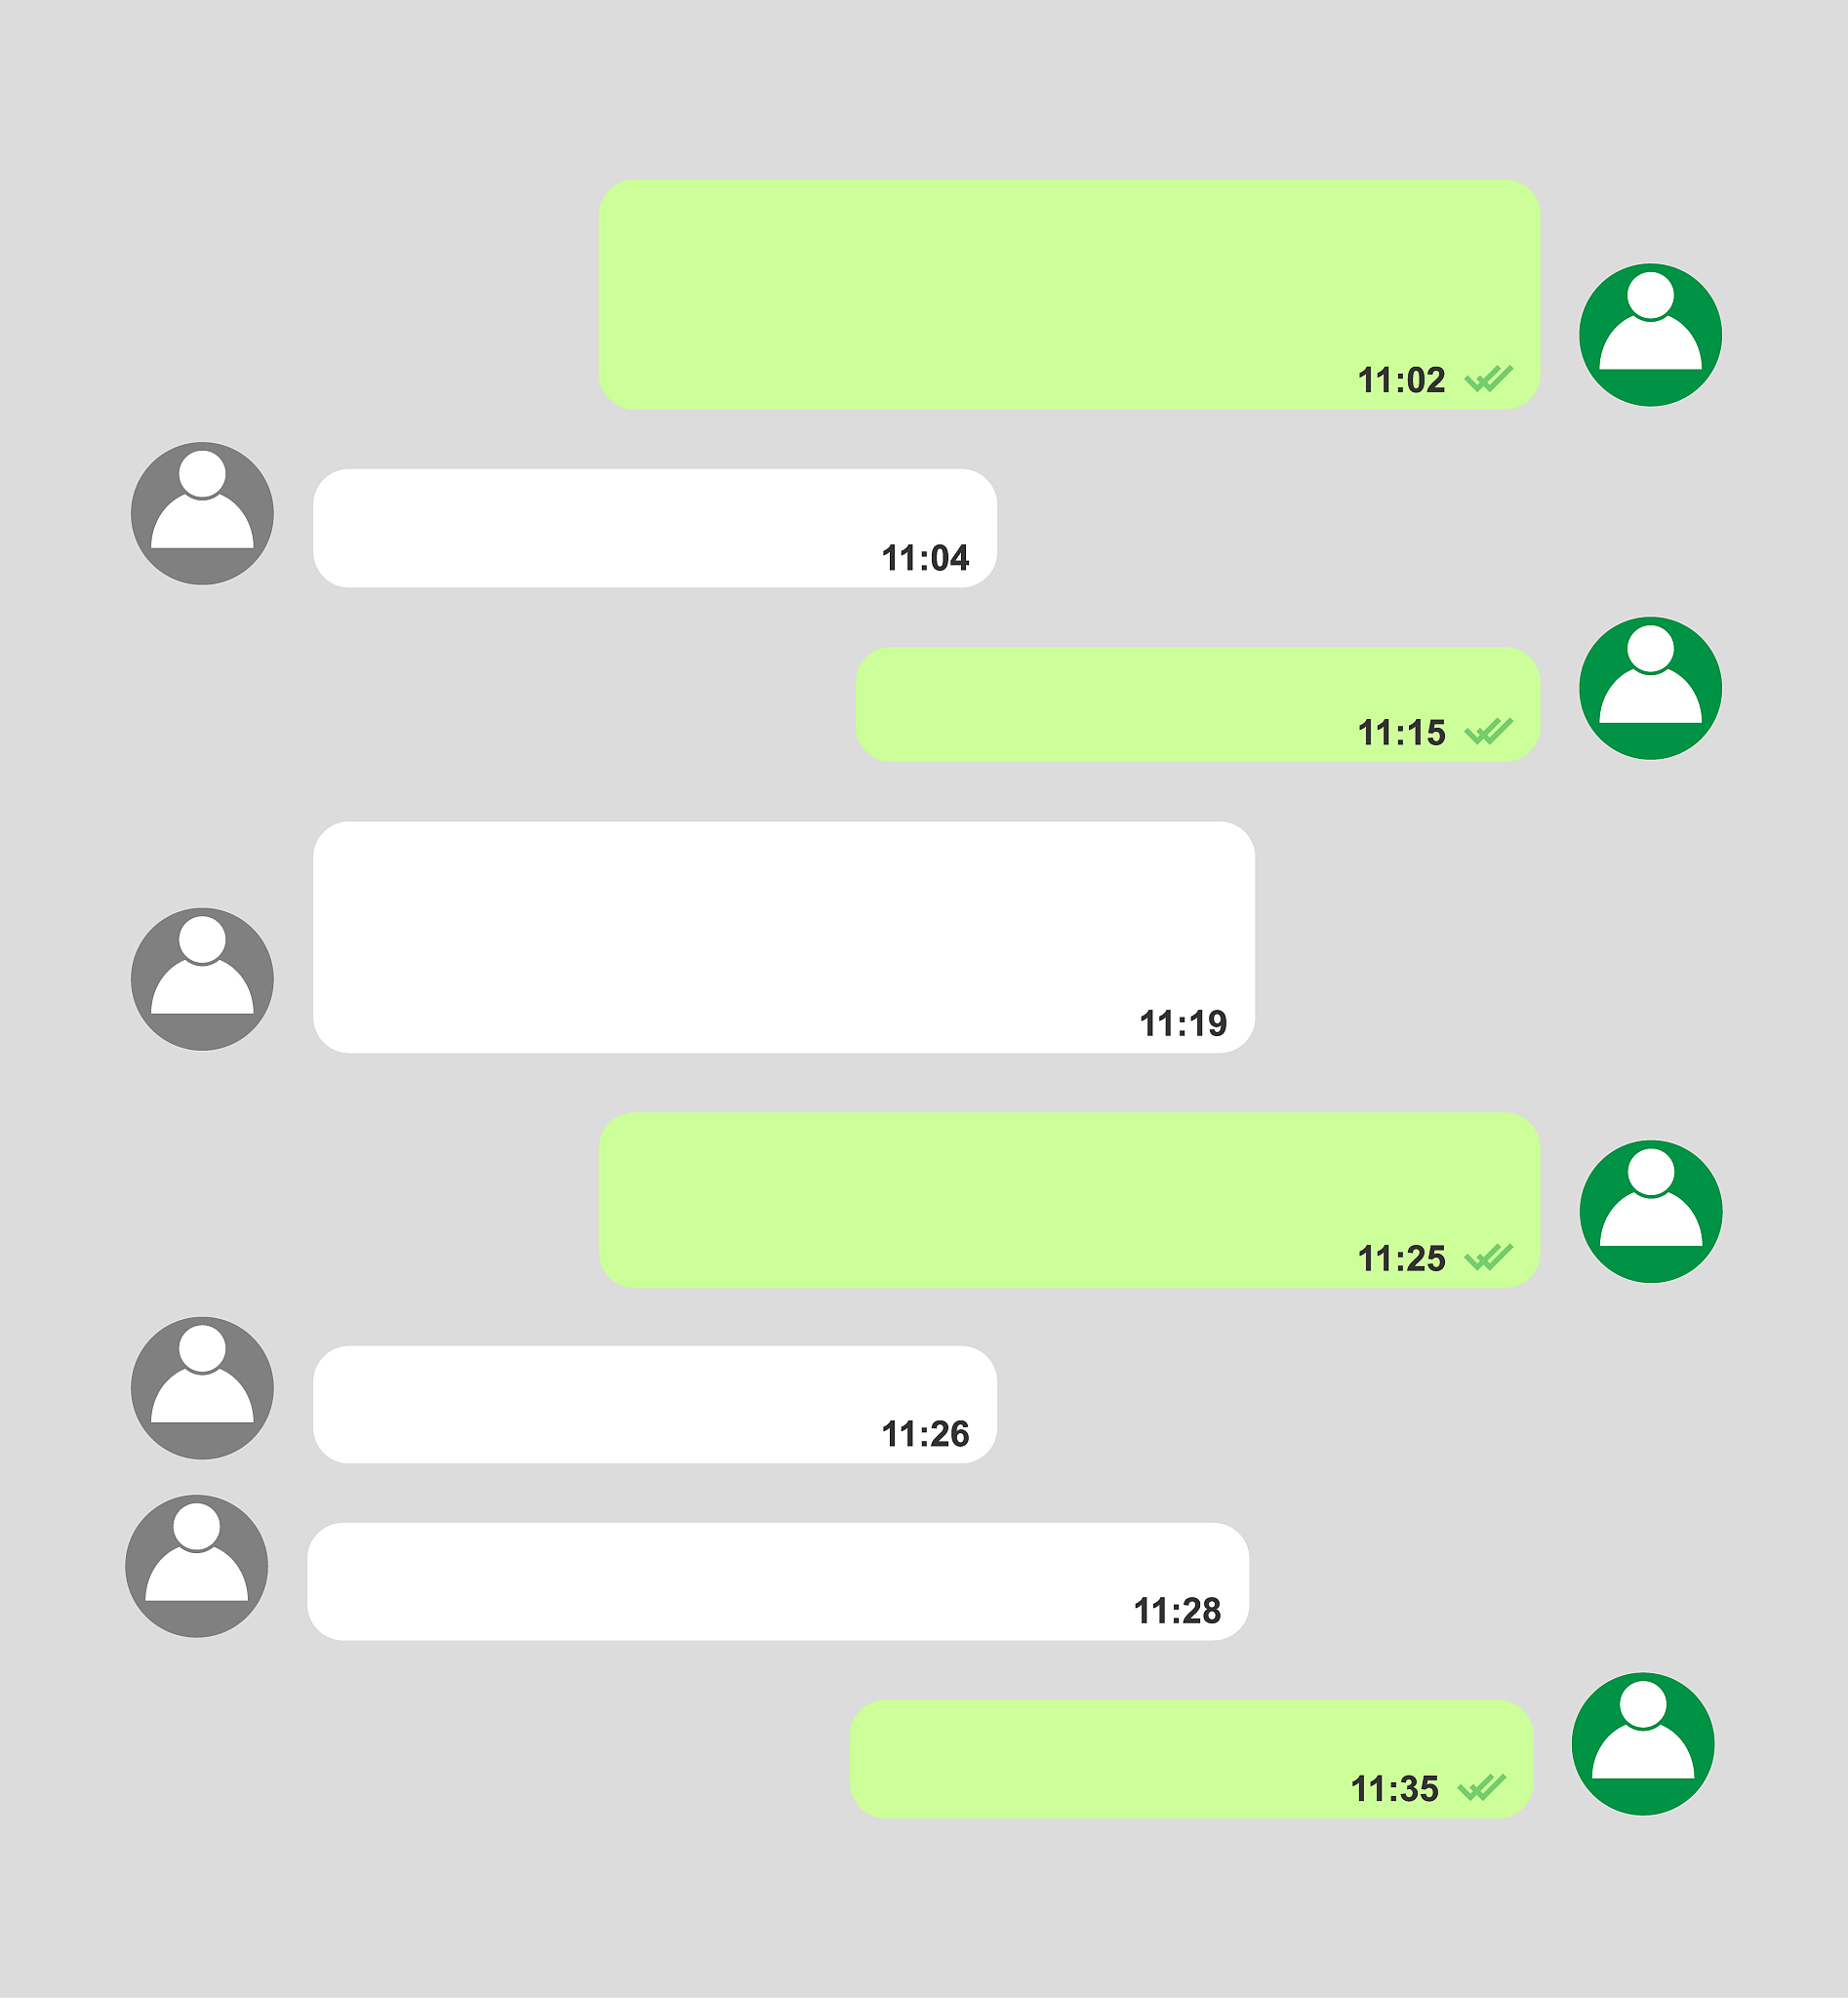
Task: Click read-receipt double check at 11:25
Action: (x=1489, y=1257)
